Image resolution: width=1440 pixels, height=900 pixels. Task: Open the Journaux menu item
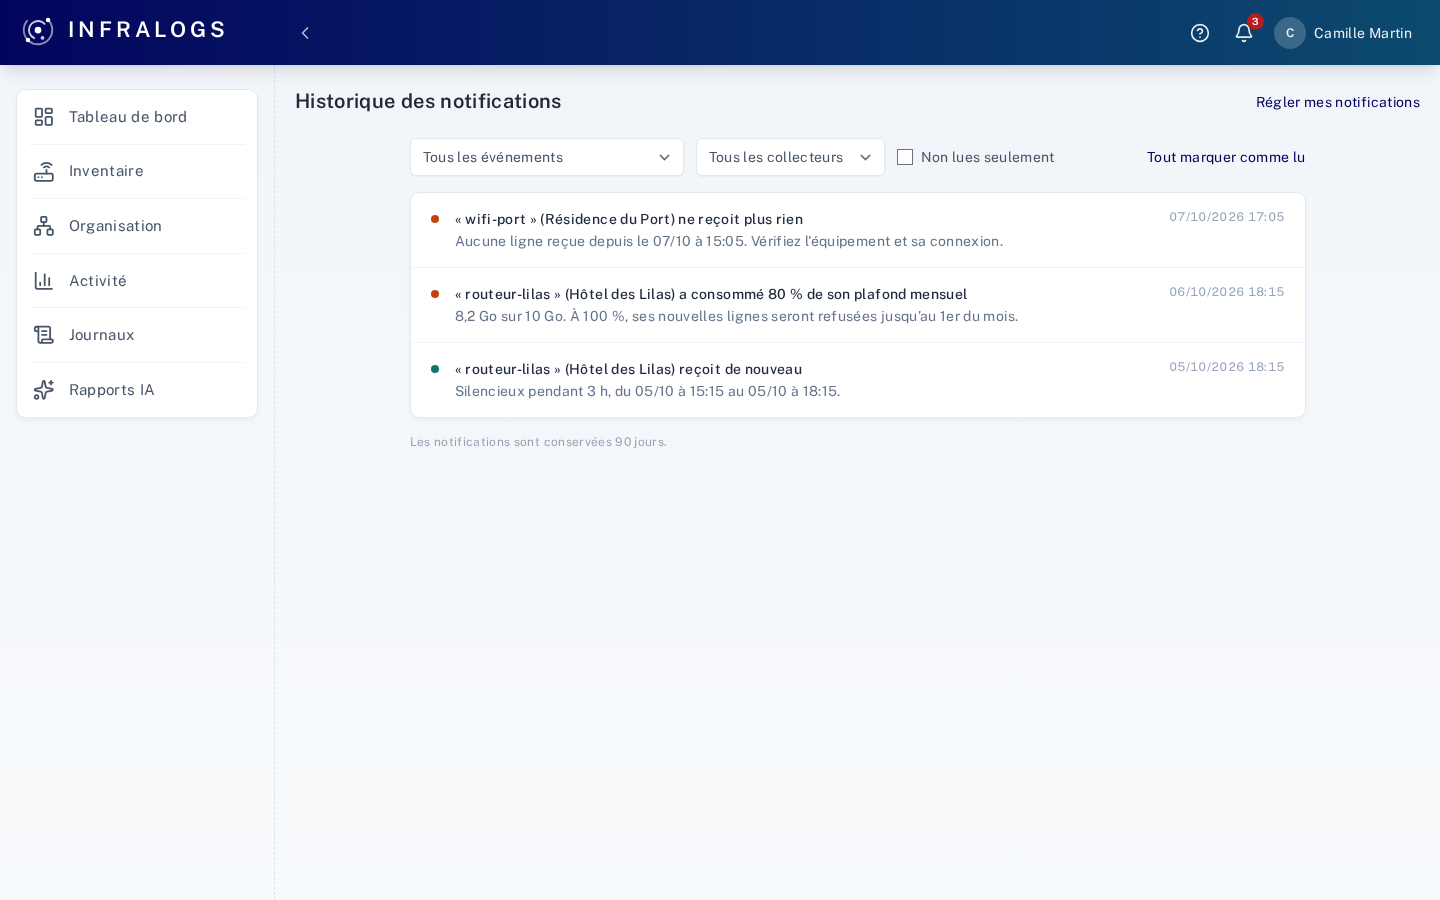coord(137,335)
